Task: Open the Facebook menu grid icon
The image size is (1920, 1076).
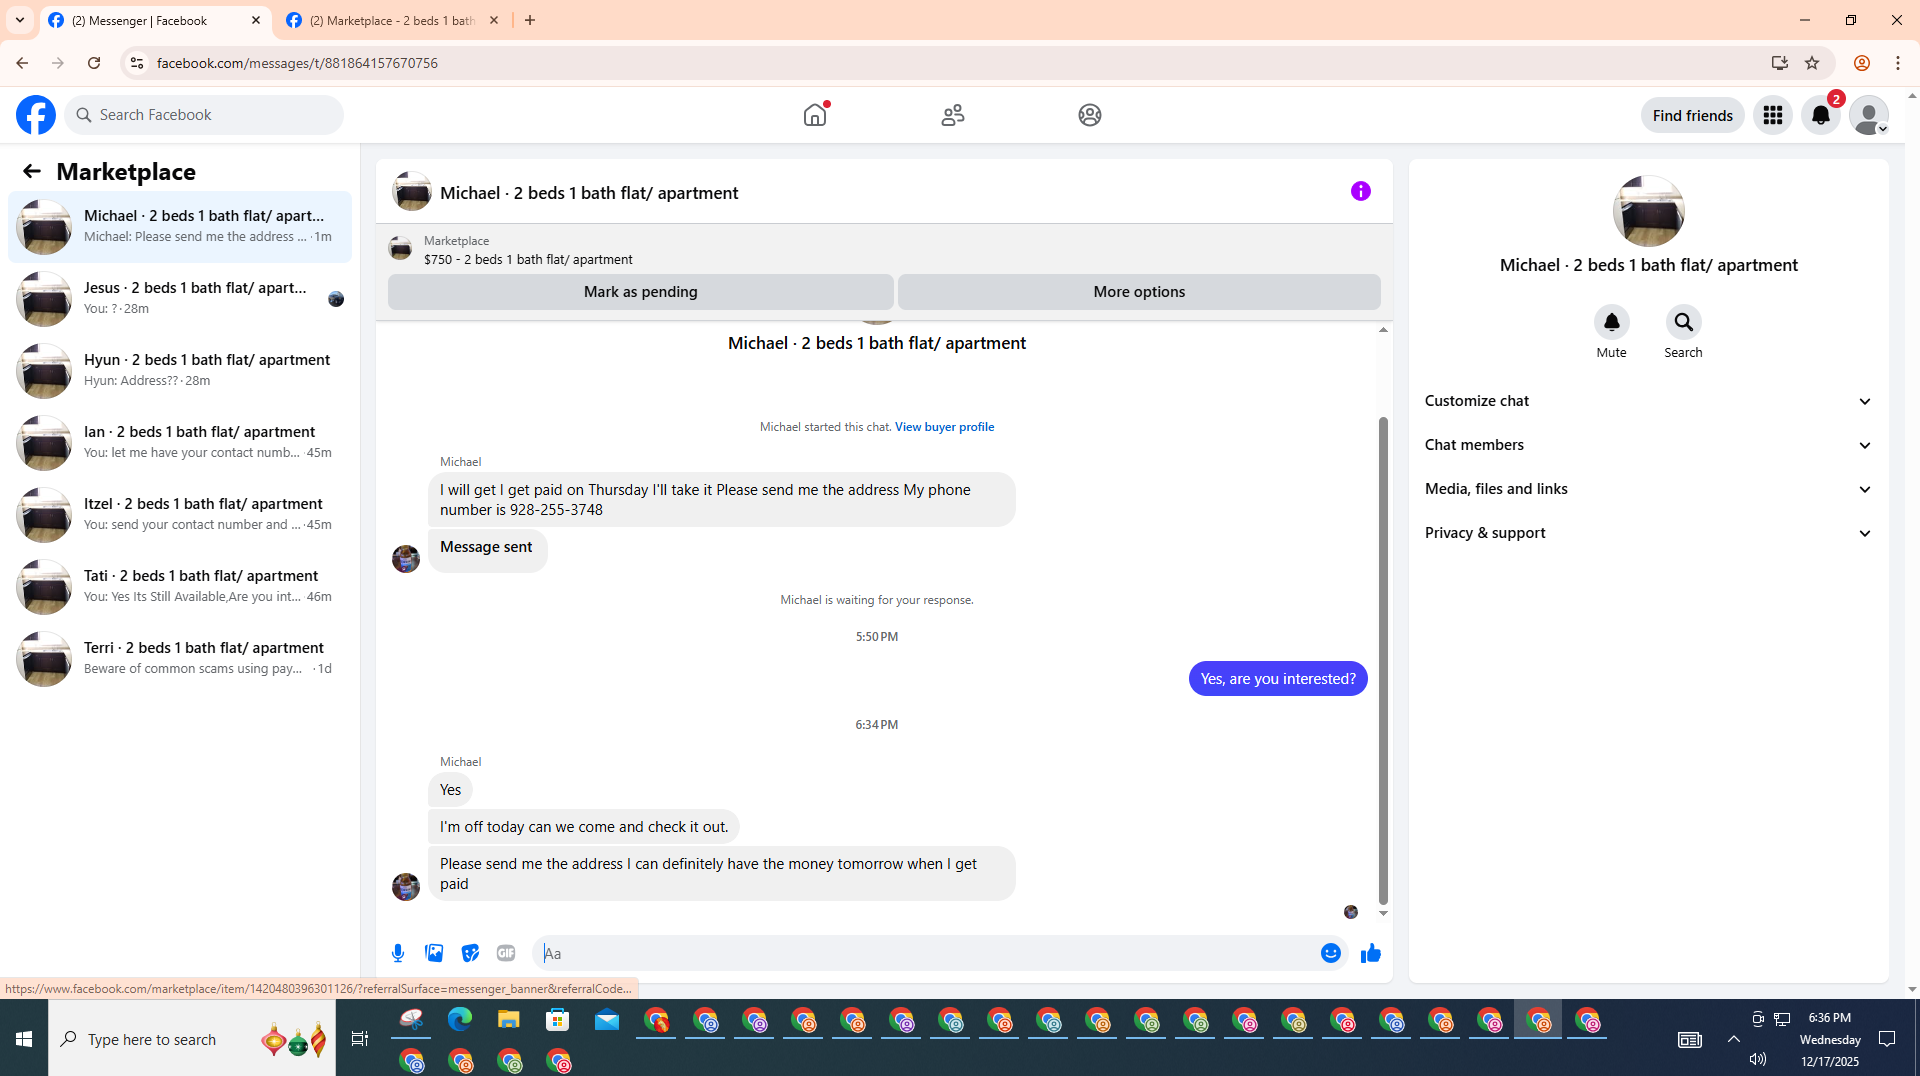Action: point(1773,115)
